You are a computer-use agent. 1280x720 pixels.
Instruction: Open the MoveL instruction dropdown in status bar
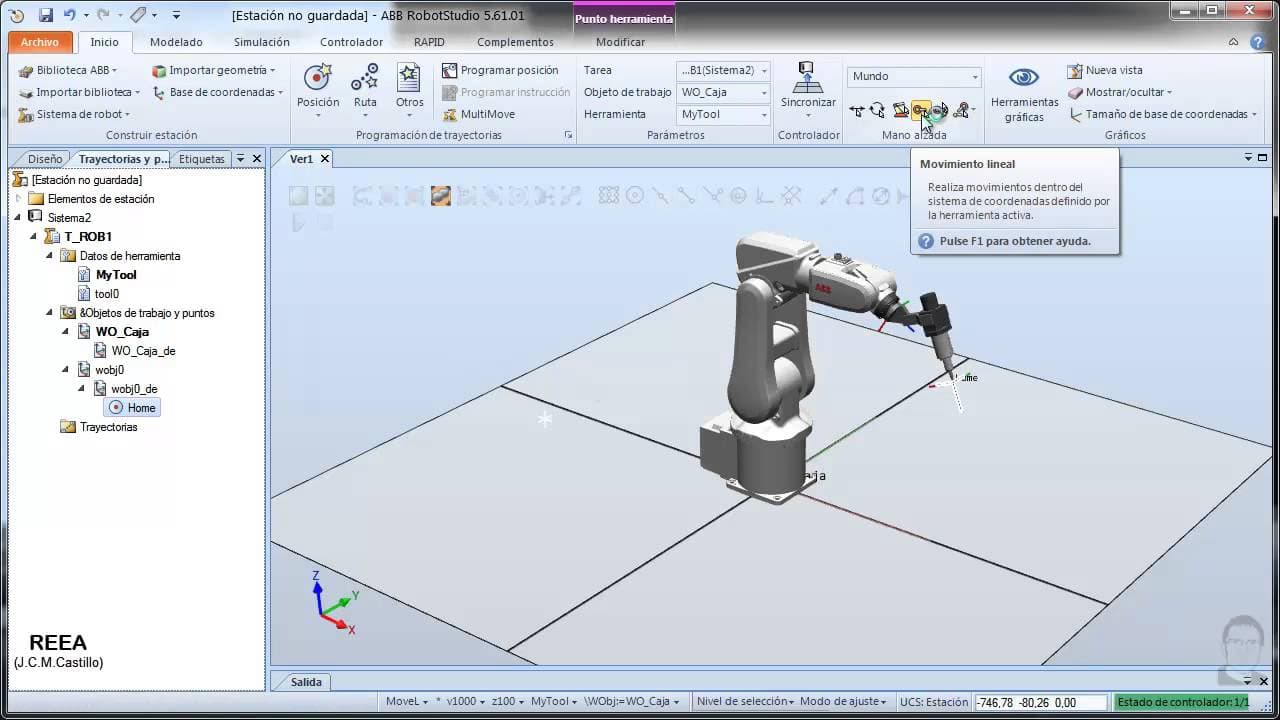click(407, 702)
